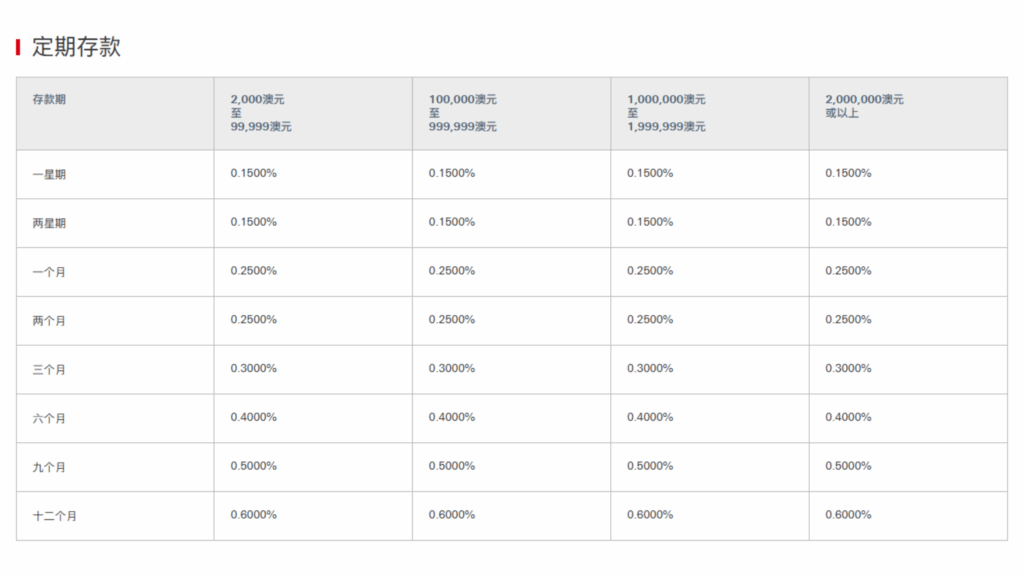Image resolution: width=1024 pixels, height=576 pixels.
Task: Select the 三个月 row label
Action: (x=49, y=370)
